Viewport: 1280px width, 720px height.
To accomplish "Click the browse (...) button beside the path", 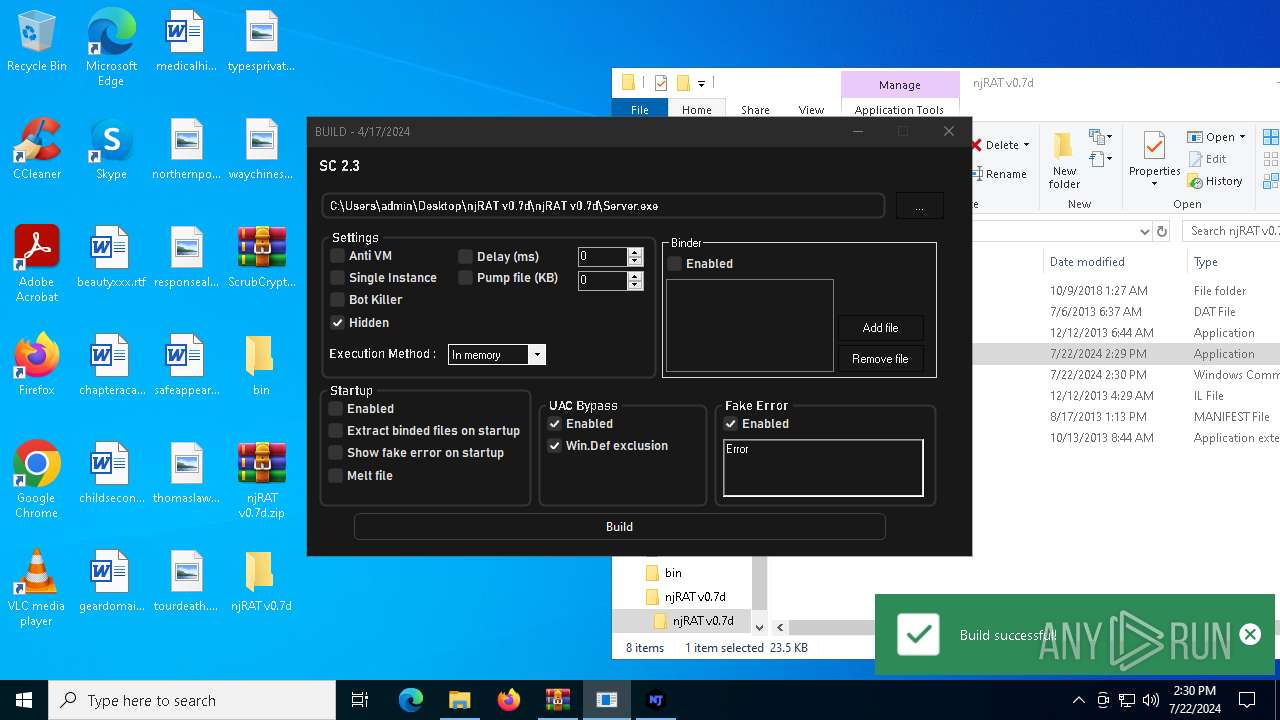I will click(x=919, y=206).
